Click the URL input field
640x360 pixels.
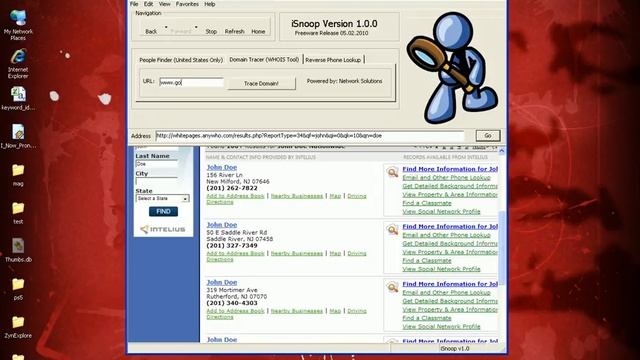point(191,82)
